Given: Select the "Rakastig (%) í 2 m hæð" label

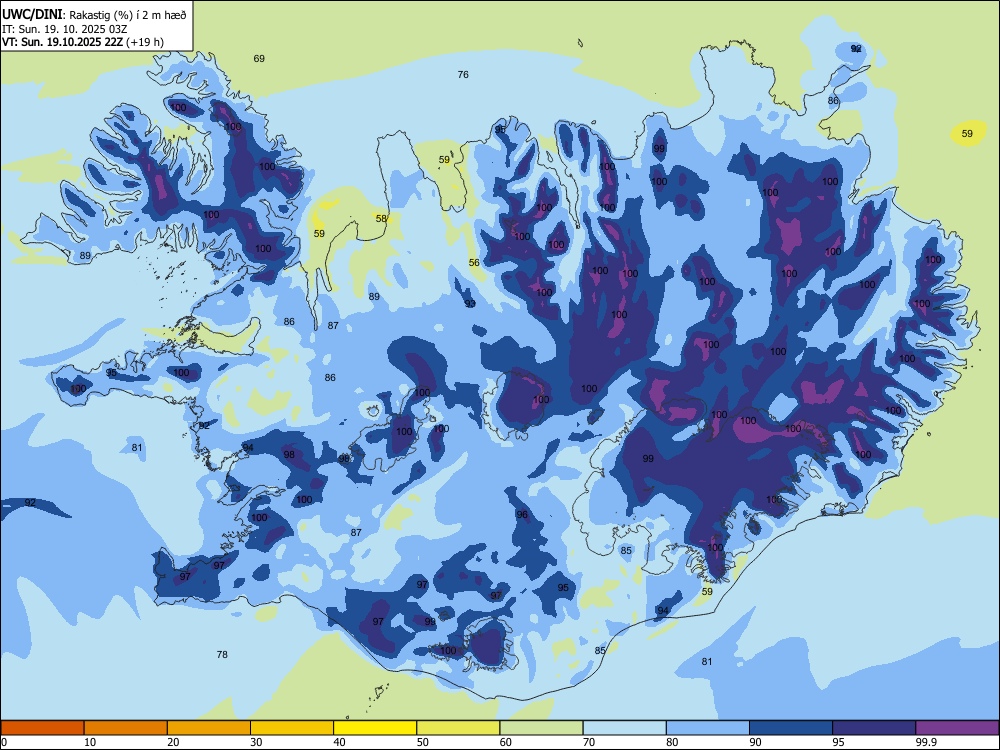Looking at the screenshot, I should click(128, 15).
